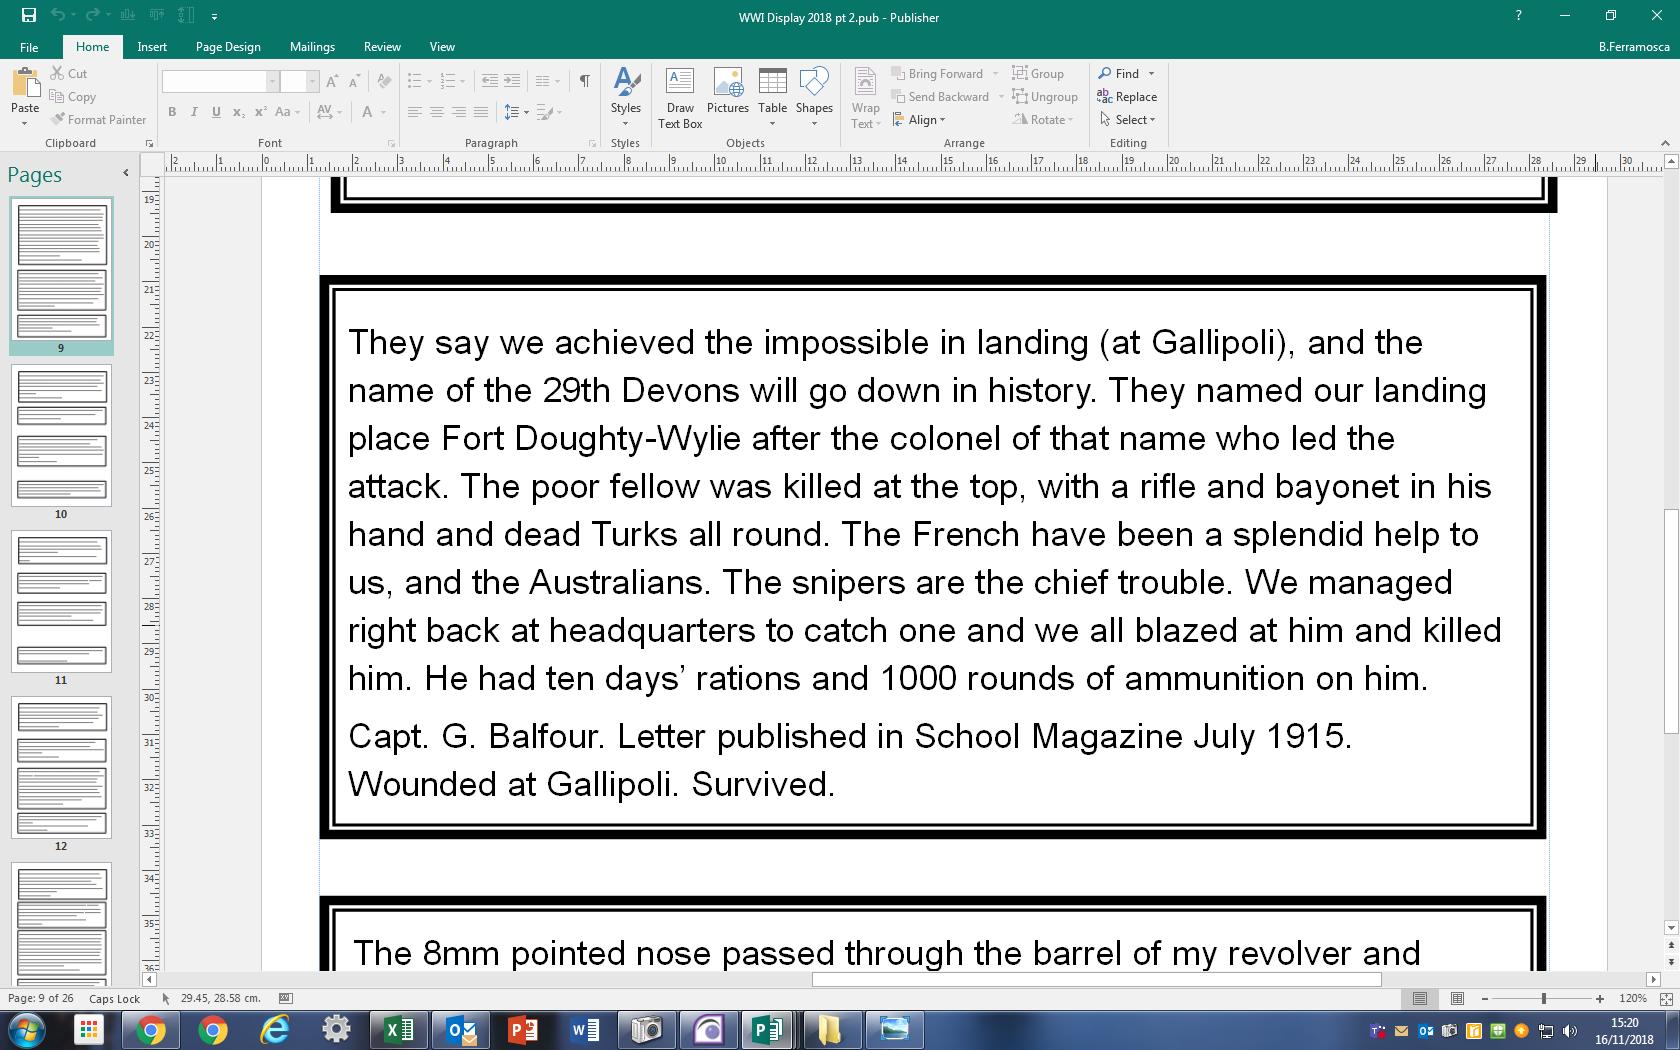Click the Decrease Indent icon
1680x1050 pixels.
pyautogui.click(x=489, y=81)
